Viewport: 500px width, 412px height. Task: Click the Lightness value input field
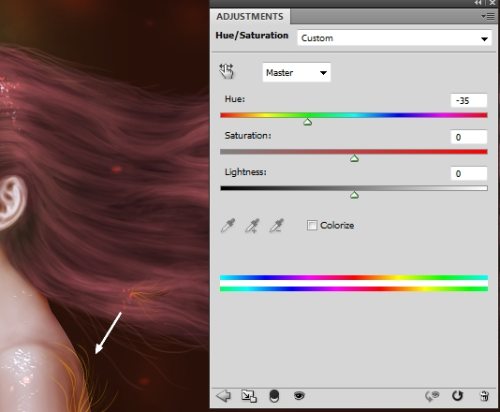coord(469,174)
